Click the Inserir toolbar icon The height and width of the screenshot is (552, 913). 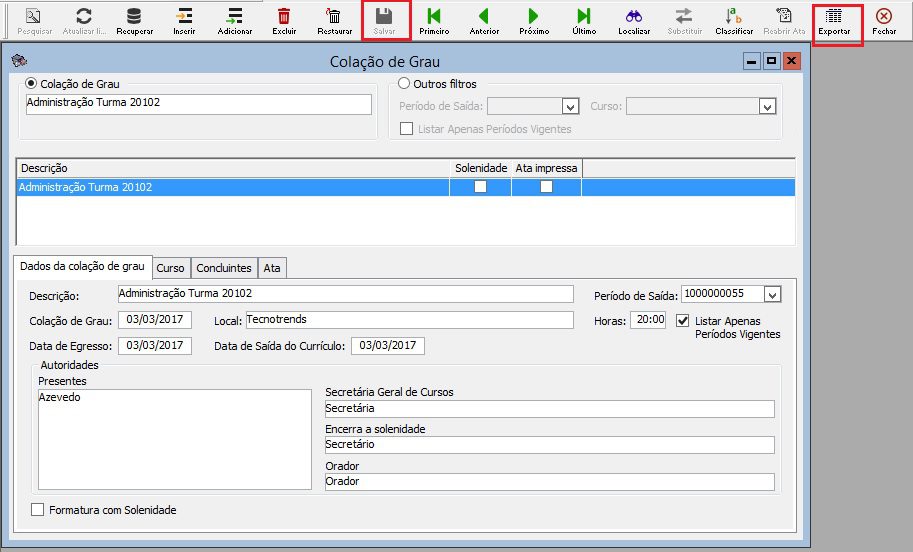[184, 17]
